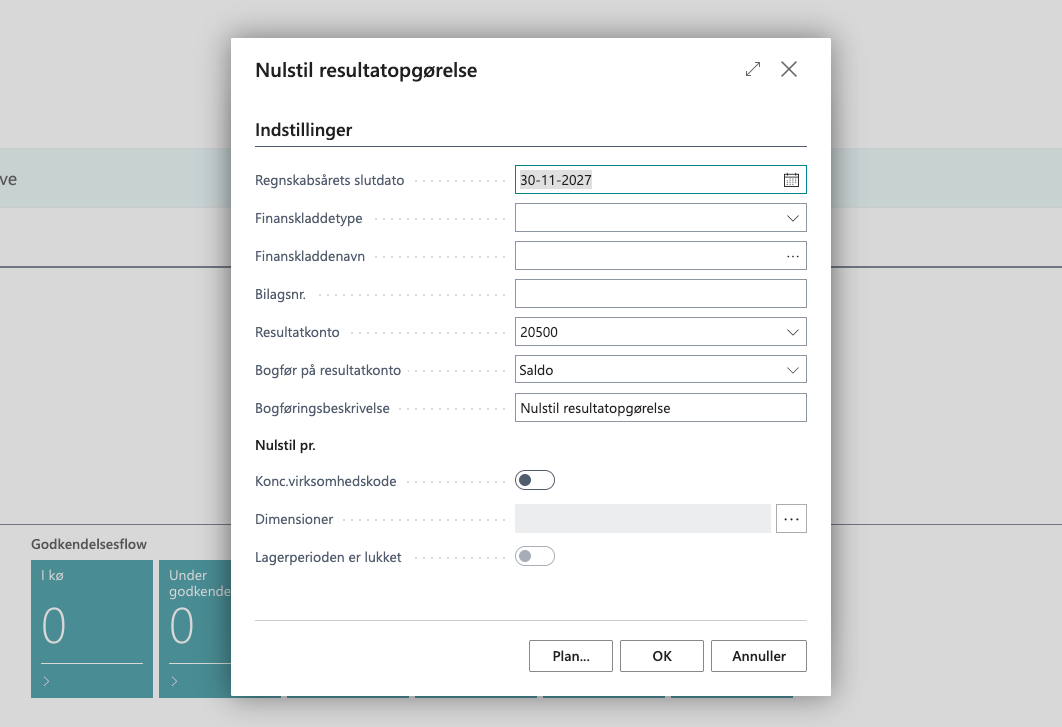Click the lookup ellipsis in Finanskladdenavn
1062x727 pixels.
tap(792, 256)
